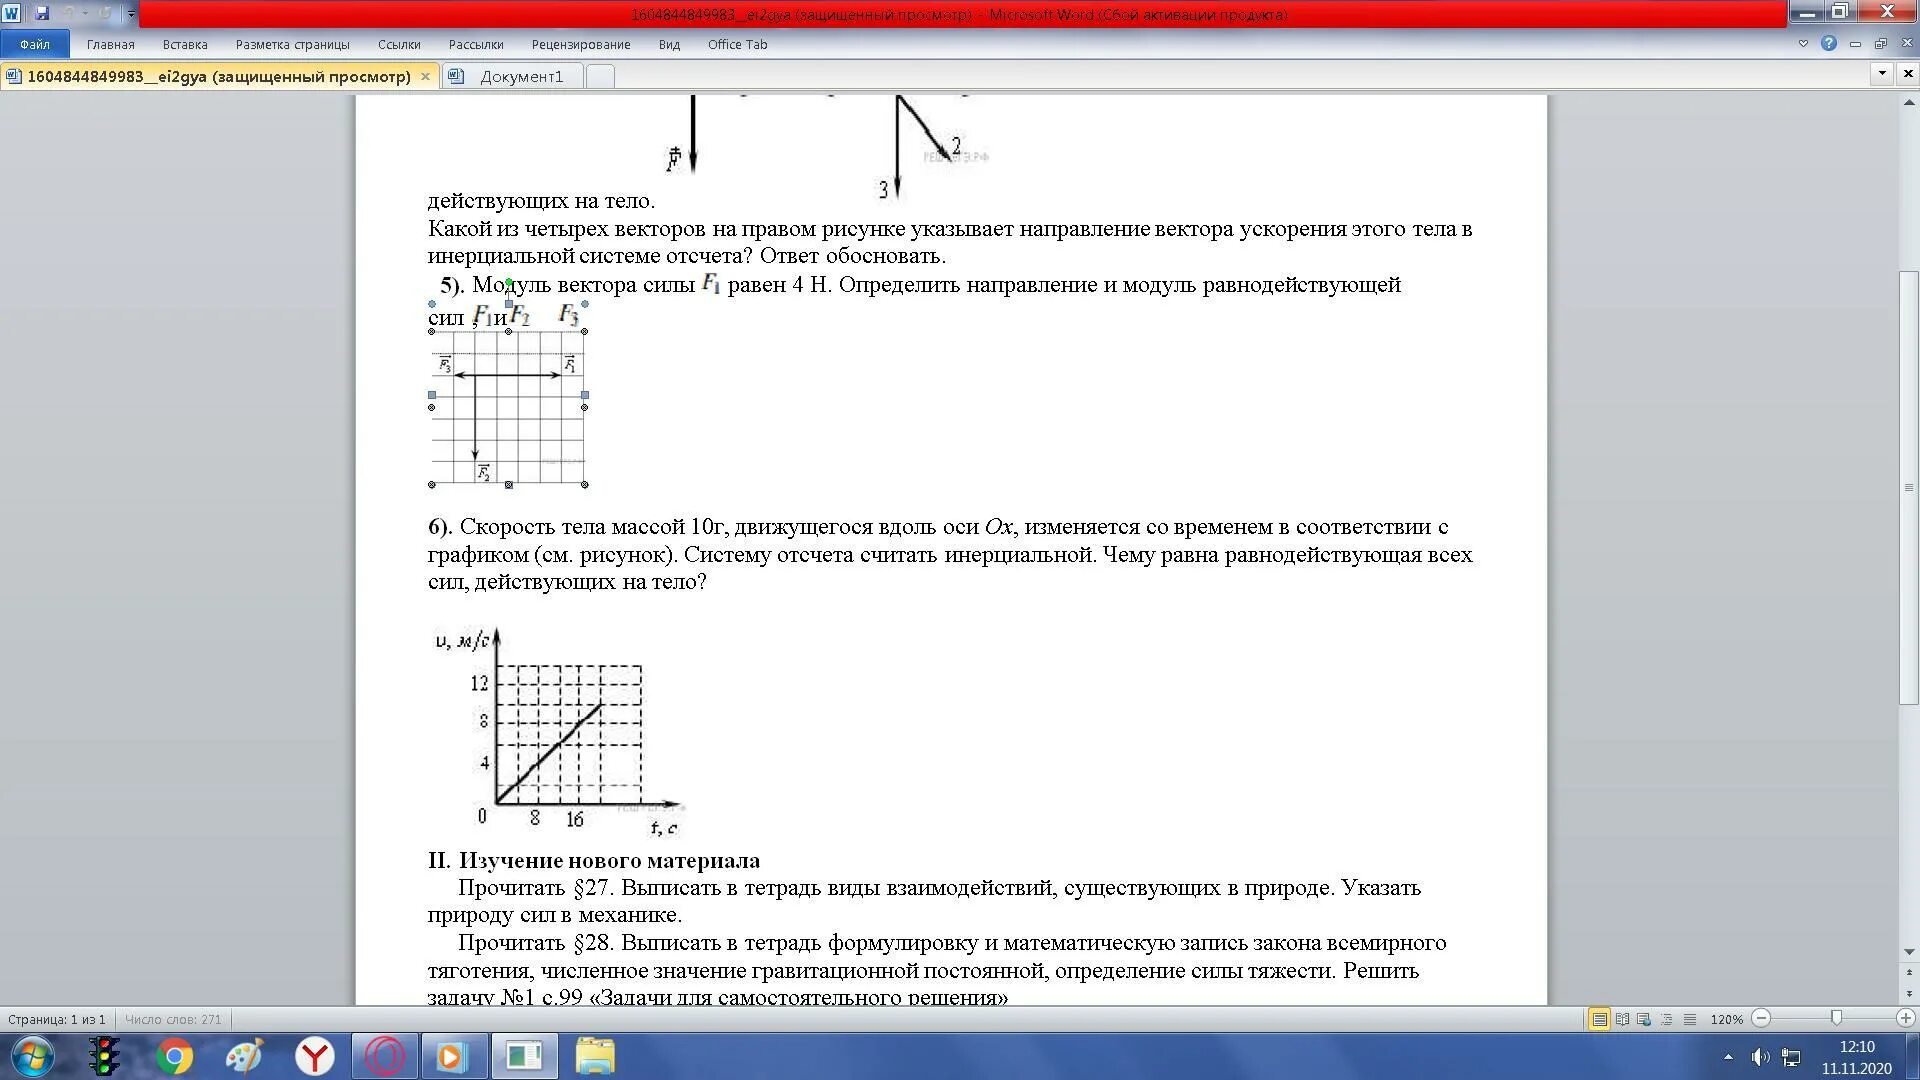This screenshot has width=1920, height=1080.
Task: Click the Save icon in quick access toolbar
Action: tap(42, 13)
